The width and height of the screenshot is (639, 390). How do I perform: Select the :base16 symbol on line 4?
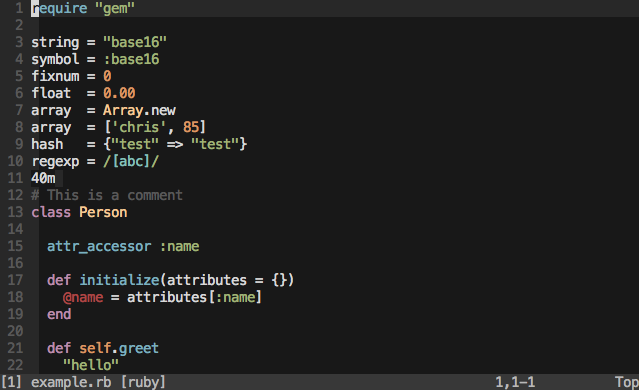131,59
